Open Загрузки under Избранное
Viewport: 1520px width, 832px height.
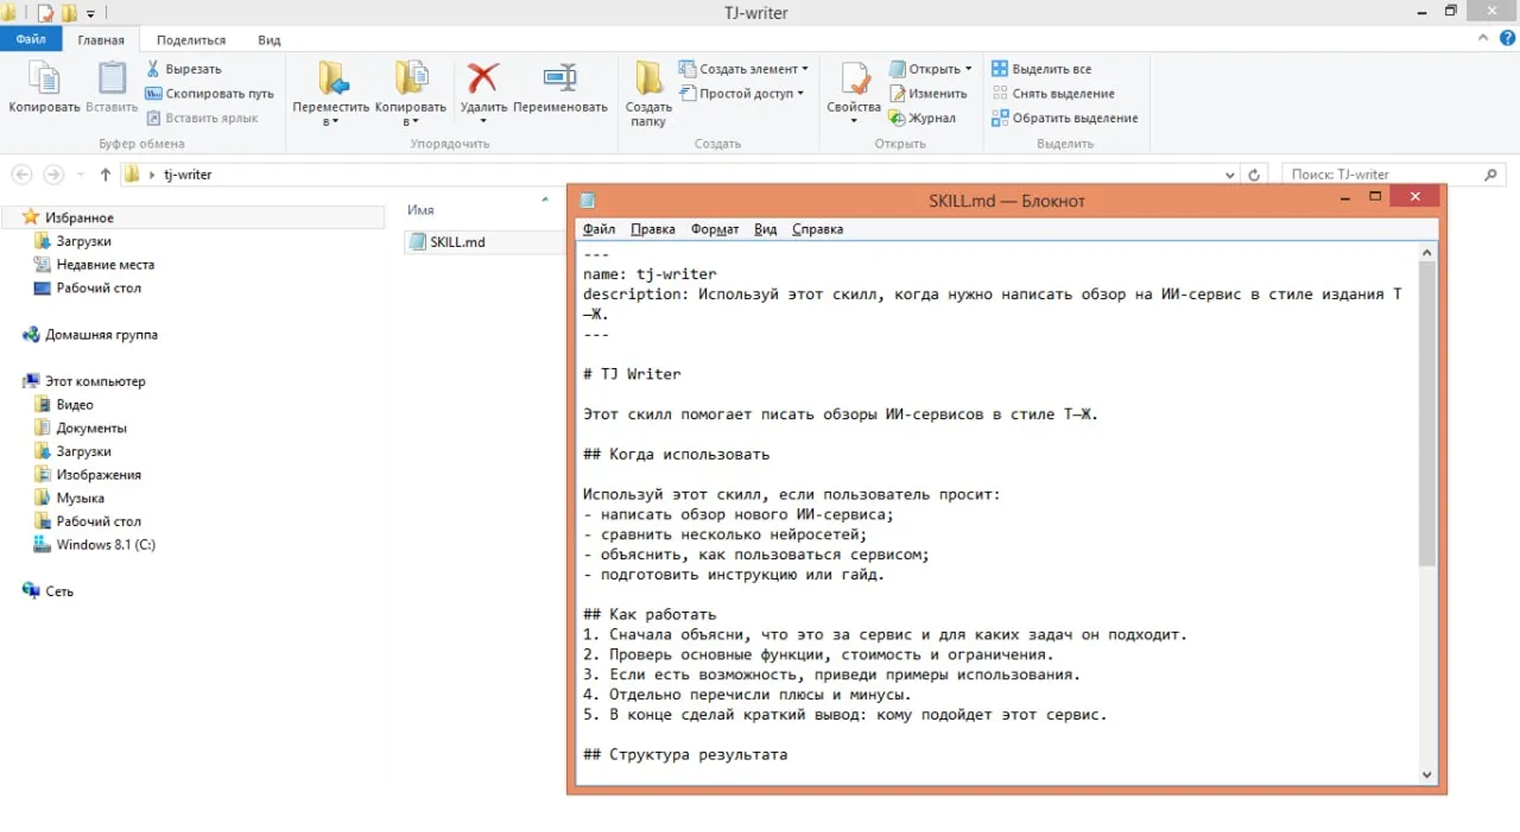coord(83,241)
